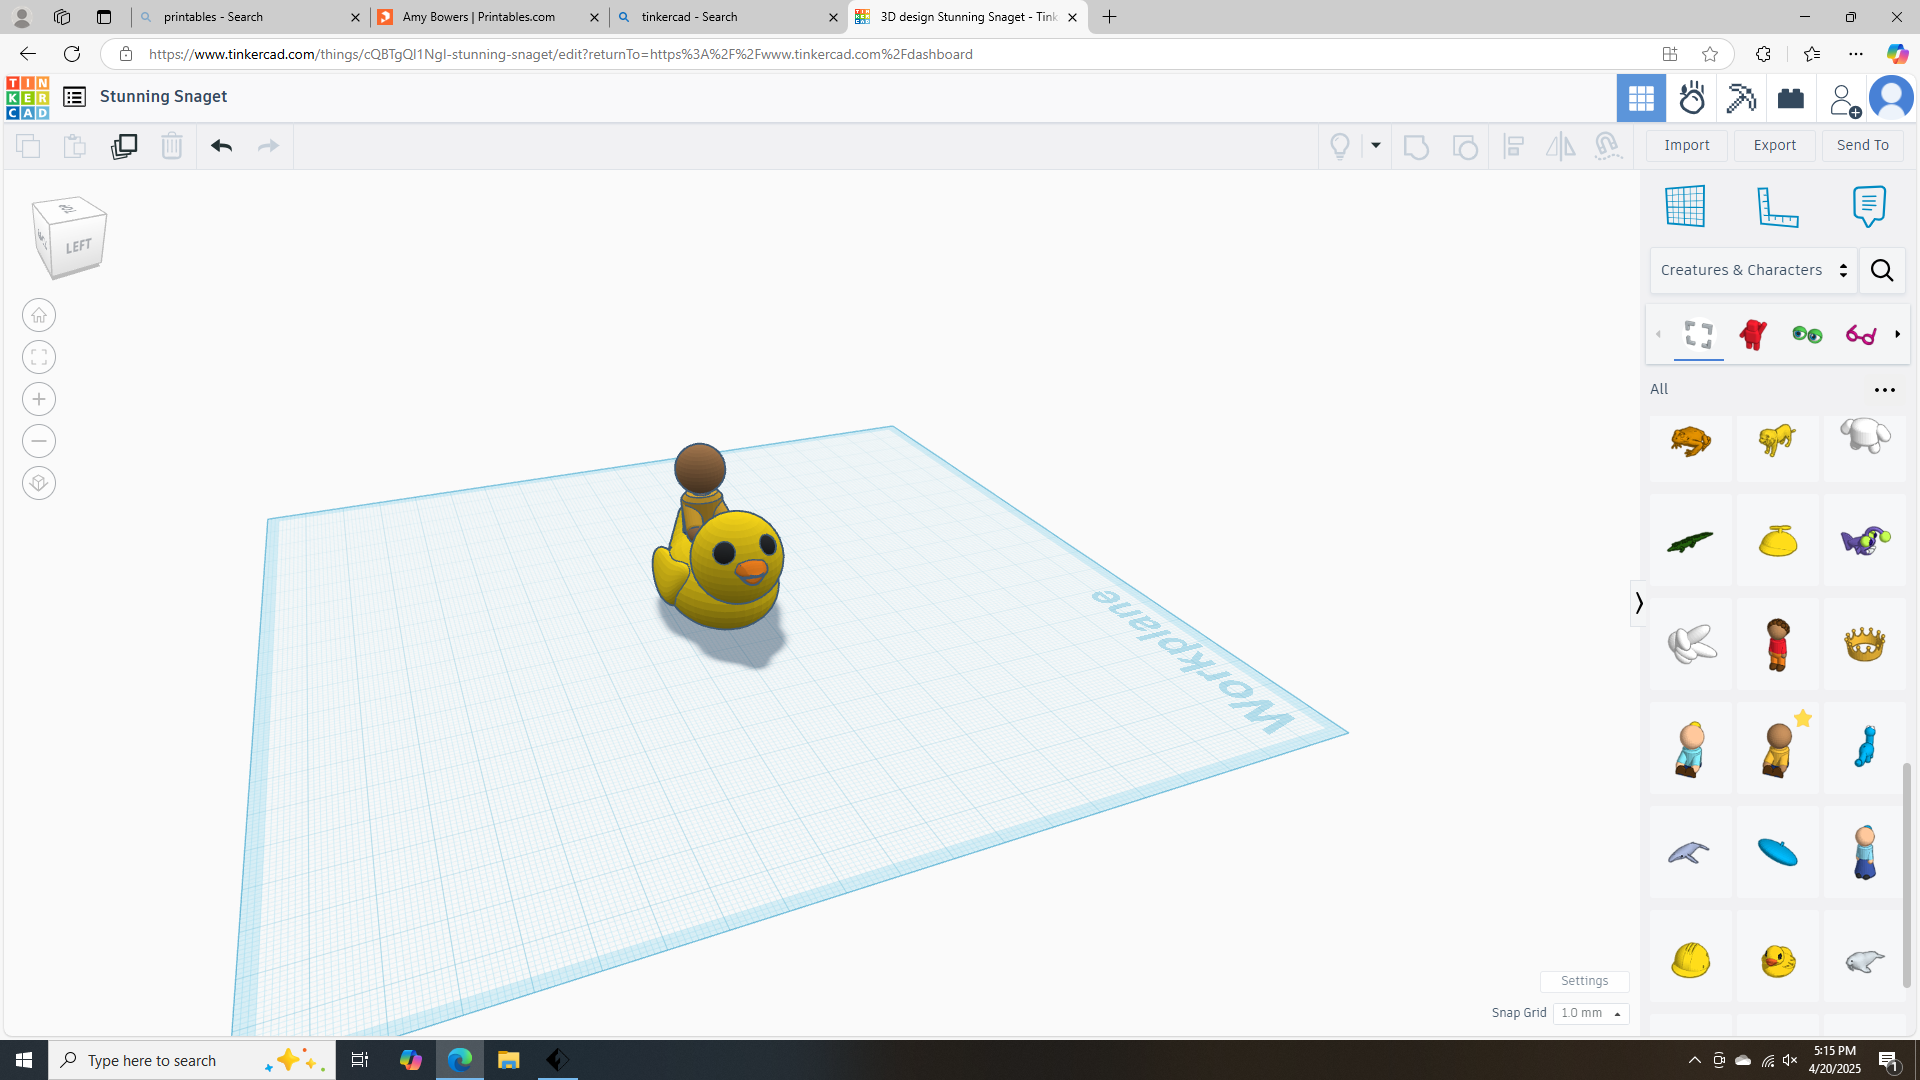This screenshot has width=1920, height=1080.
Task: Click the Paste toolbar icon
Action: [75, 146]
